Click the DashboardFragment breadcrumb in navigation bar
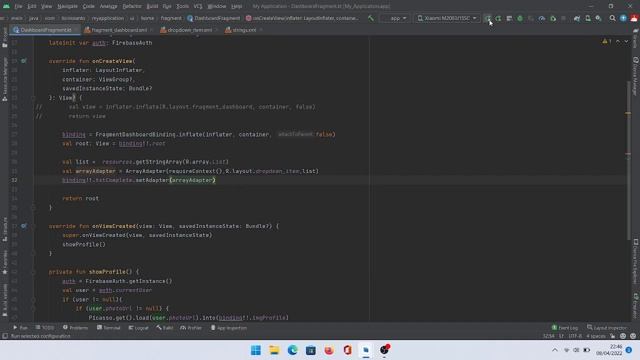Screen dimensions: 640x360 (x=214, y=18)
